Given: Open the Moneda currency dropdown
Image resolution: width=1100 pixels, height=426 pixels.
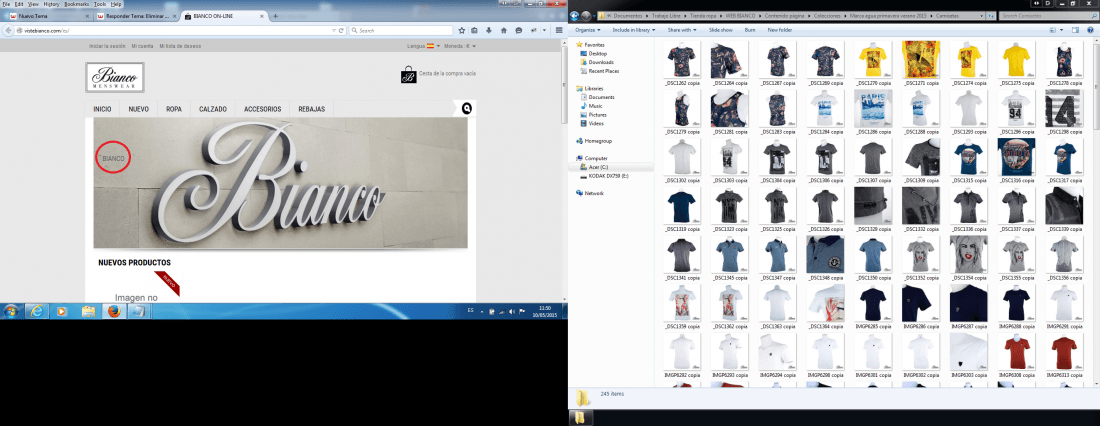Looking at the screenshot, I should [460, 46].
